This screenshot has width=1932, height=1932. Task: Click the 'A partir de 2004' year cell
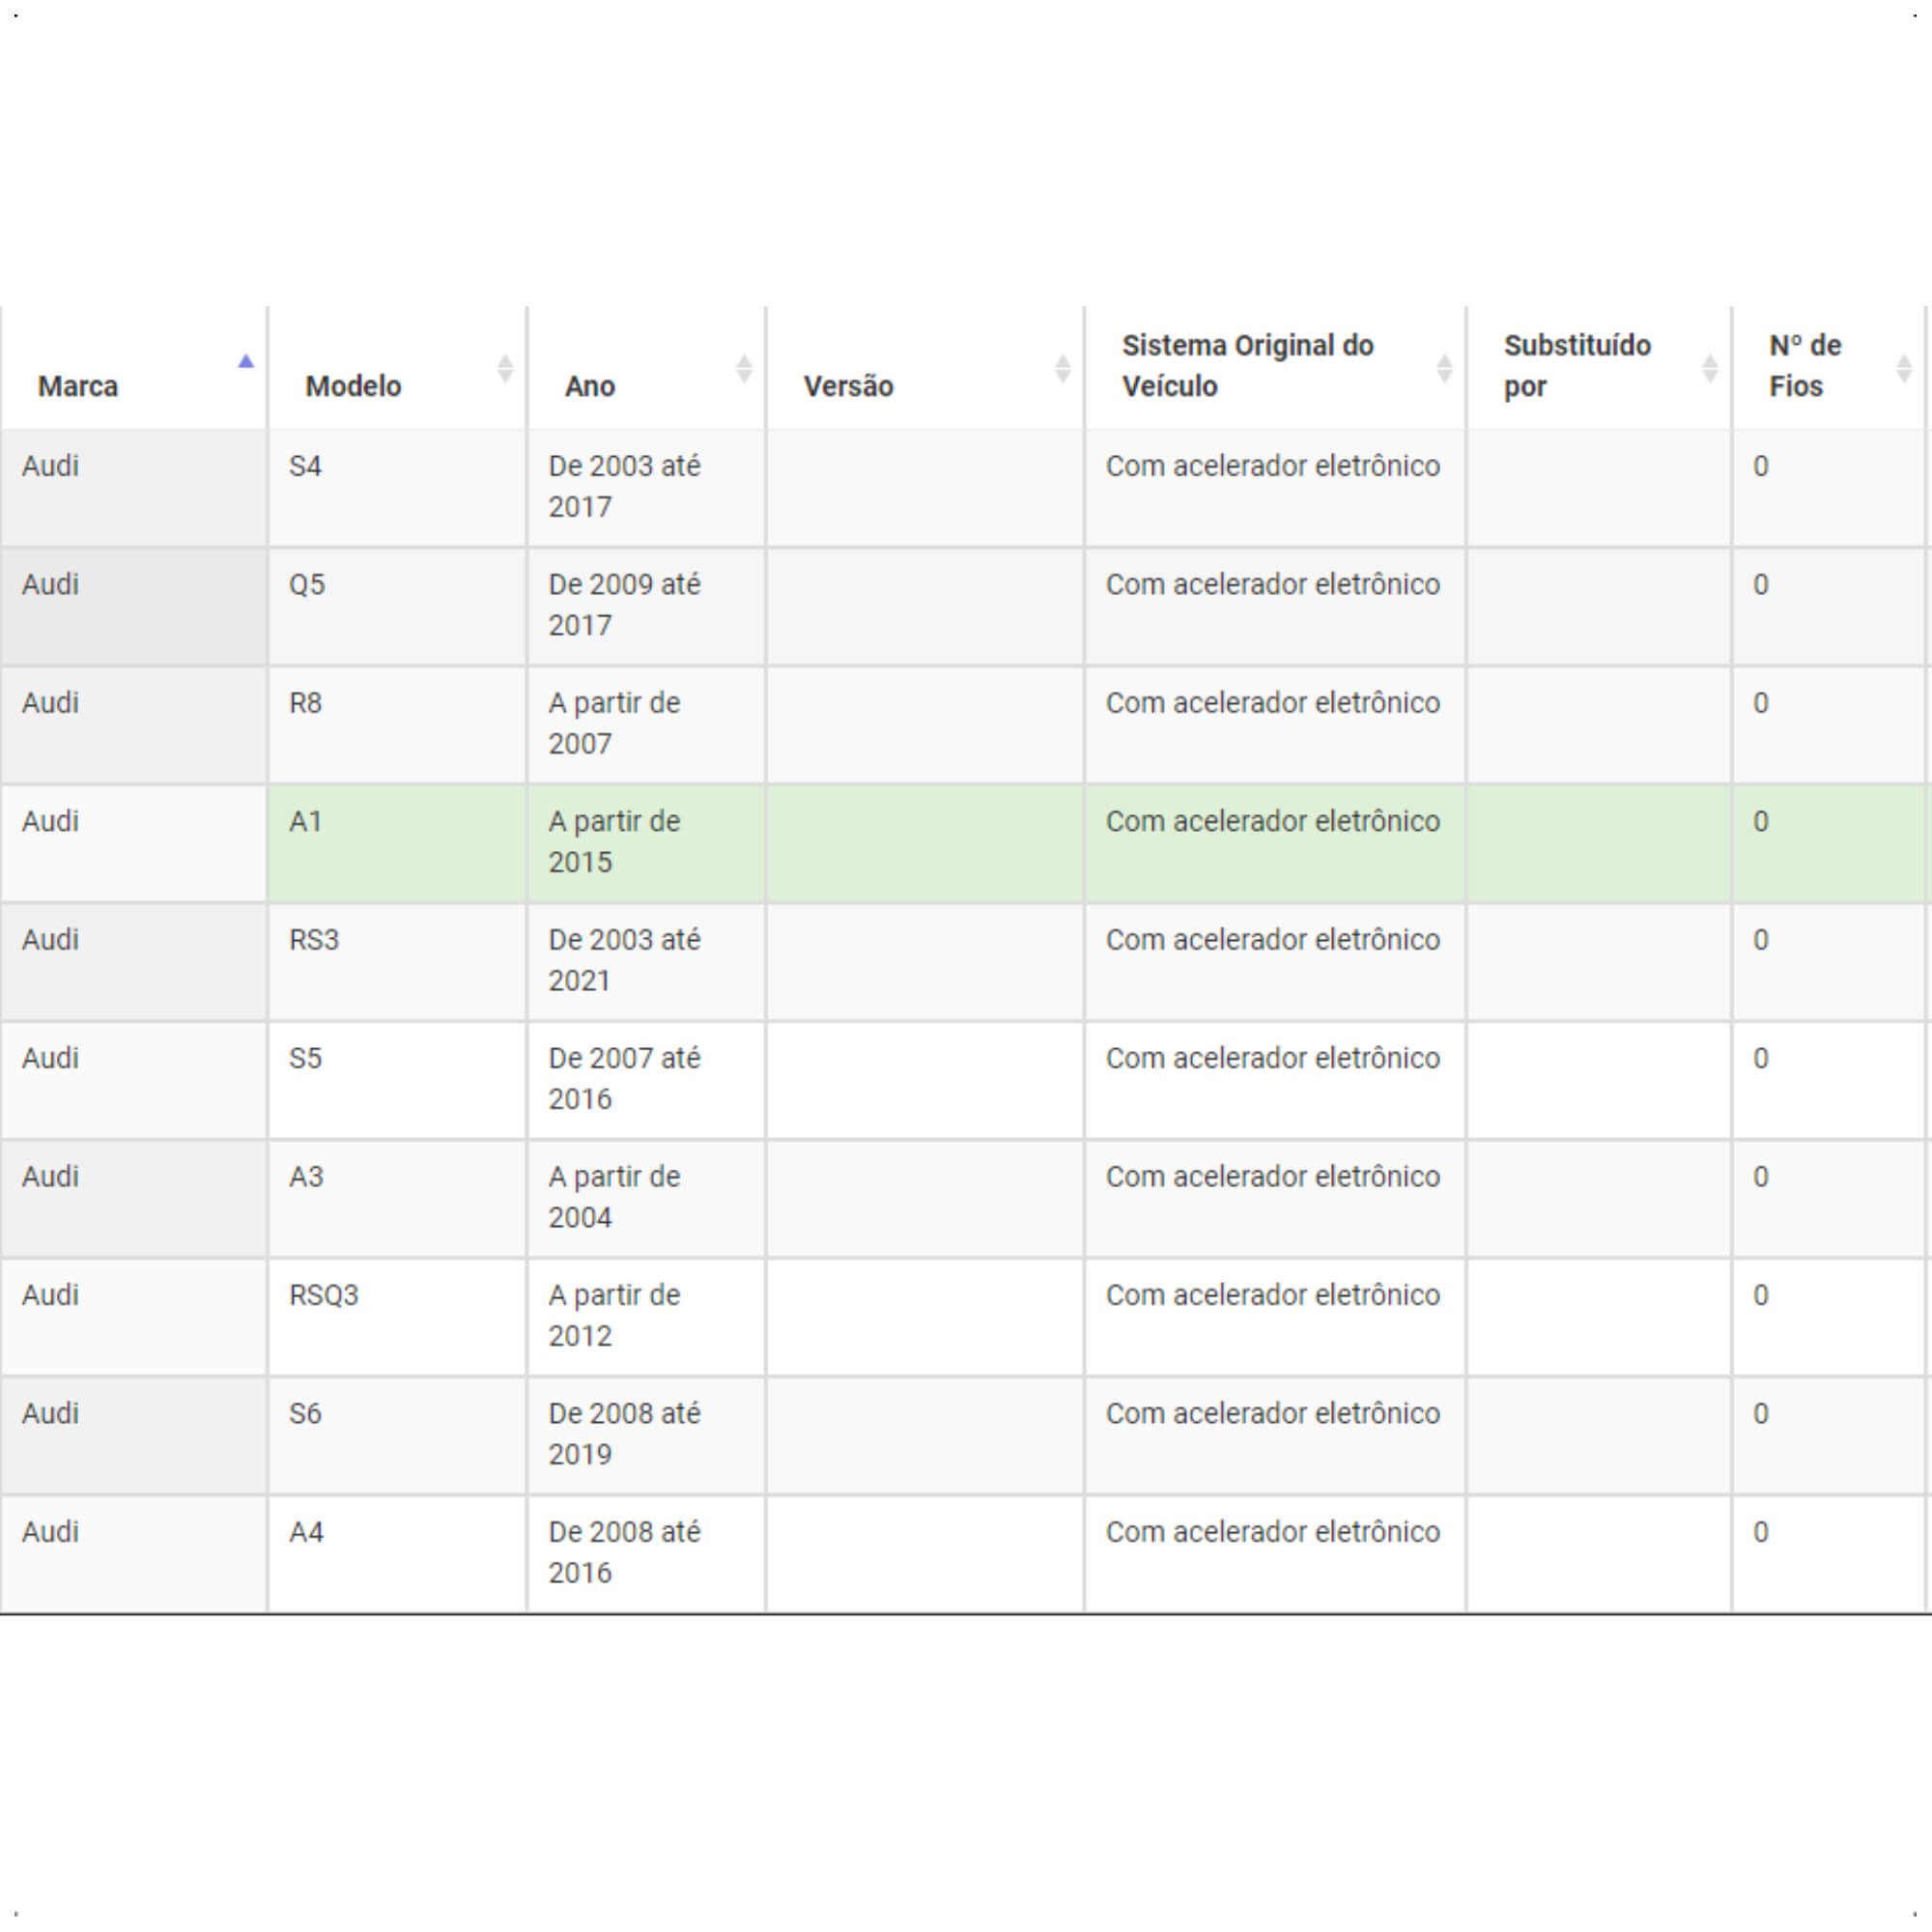tap(646, 1199)
